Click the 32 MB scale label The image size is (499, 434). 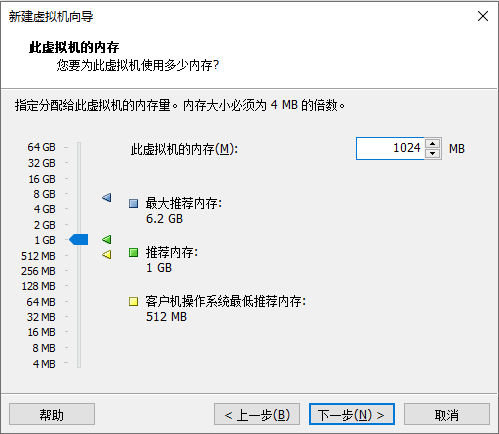tap(41, 317)
